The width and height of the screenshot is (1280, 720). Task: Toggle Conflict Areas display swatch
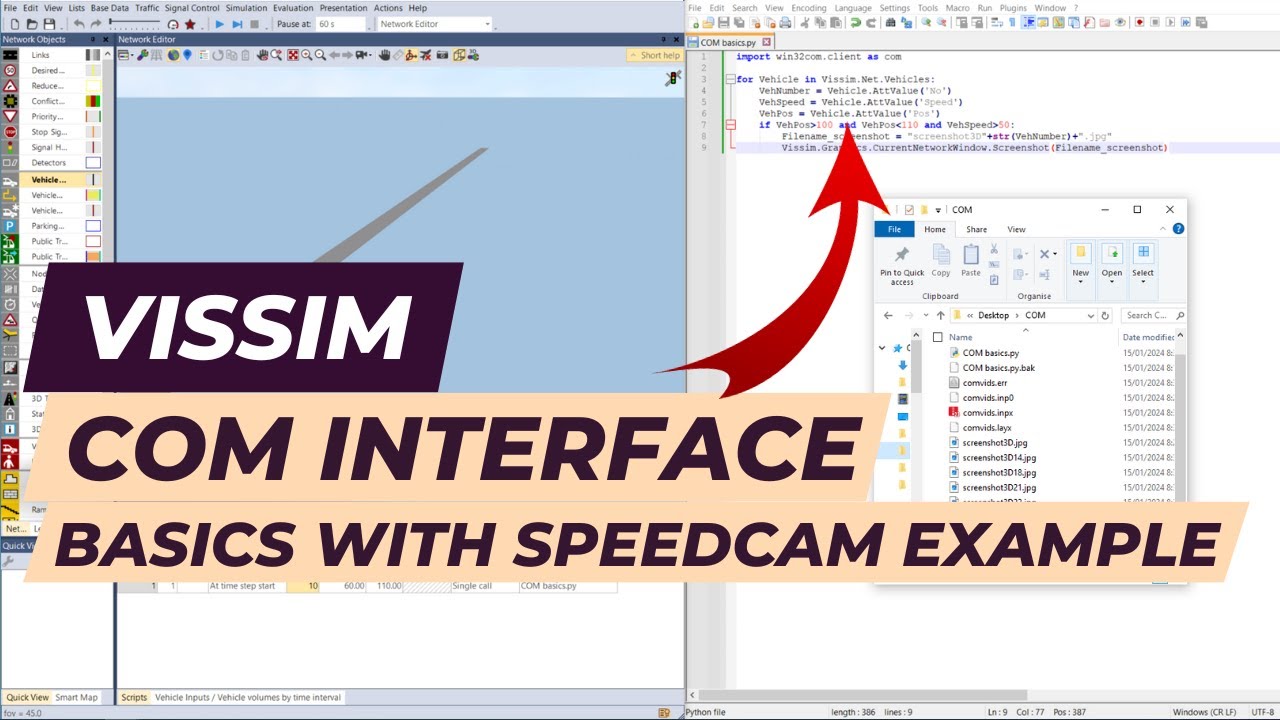pyautogui.click(x=92, y=101)
